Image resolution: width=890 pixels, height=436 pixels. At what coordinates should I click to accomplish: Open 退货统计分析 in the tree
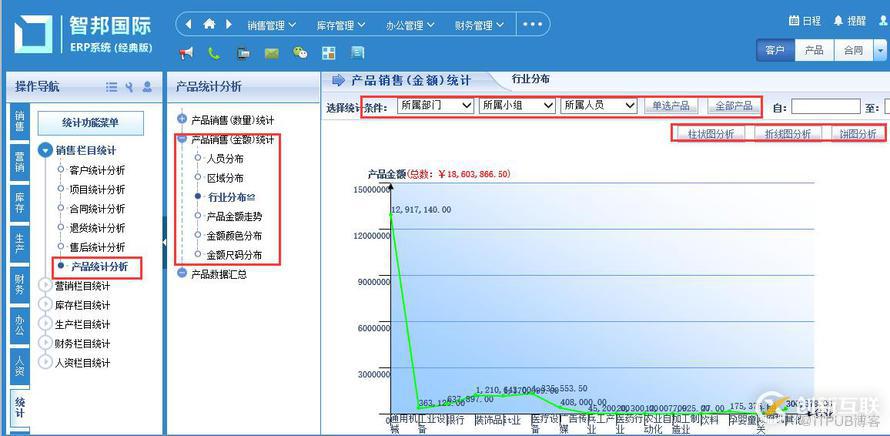click(x=97, y=228)
